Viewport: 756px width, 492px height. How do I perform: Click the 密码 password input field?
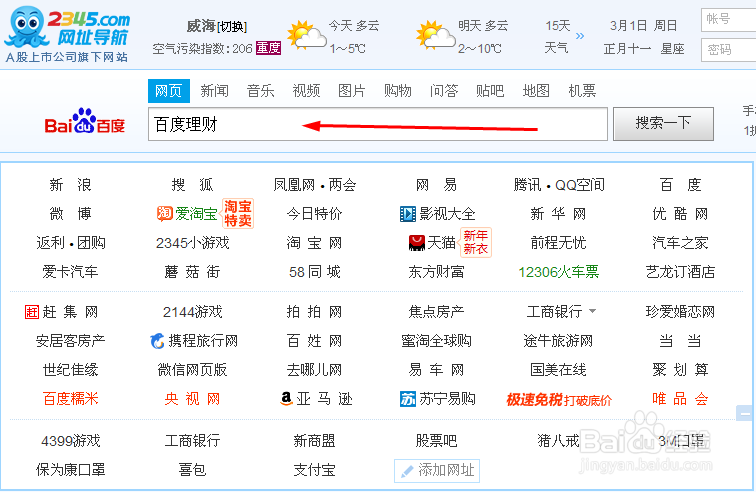pyautogui.click(x=729, y=50)
